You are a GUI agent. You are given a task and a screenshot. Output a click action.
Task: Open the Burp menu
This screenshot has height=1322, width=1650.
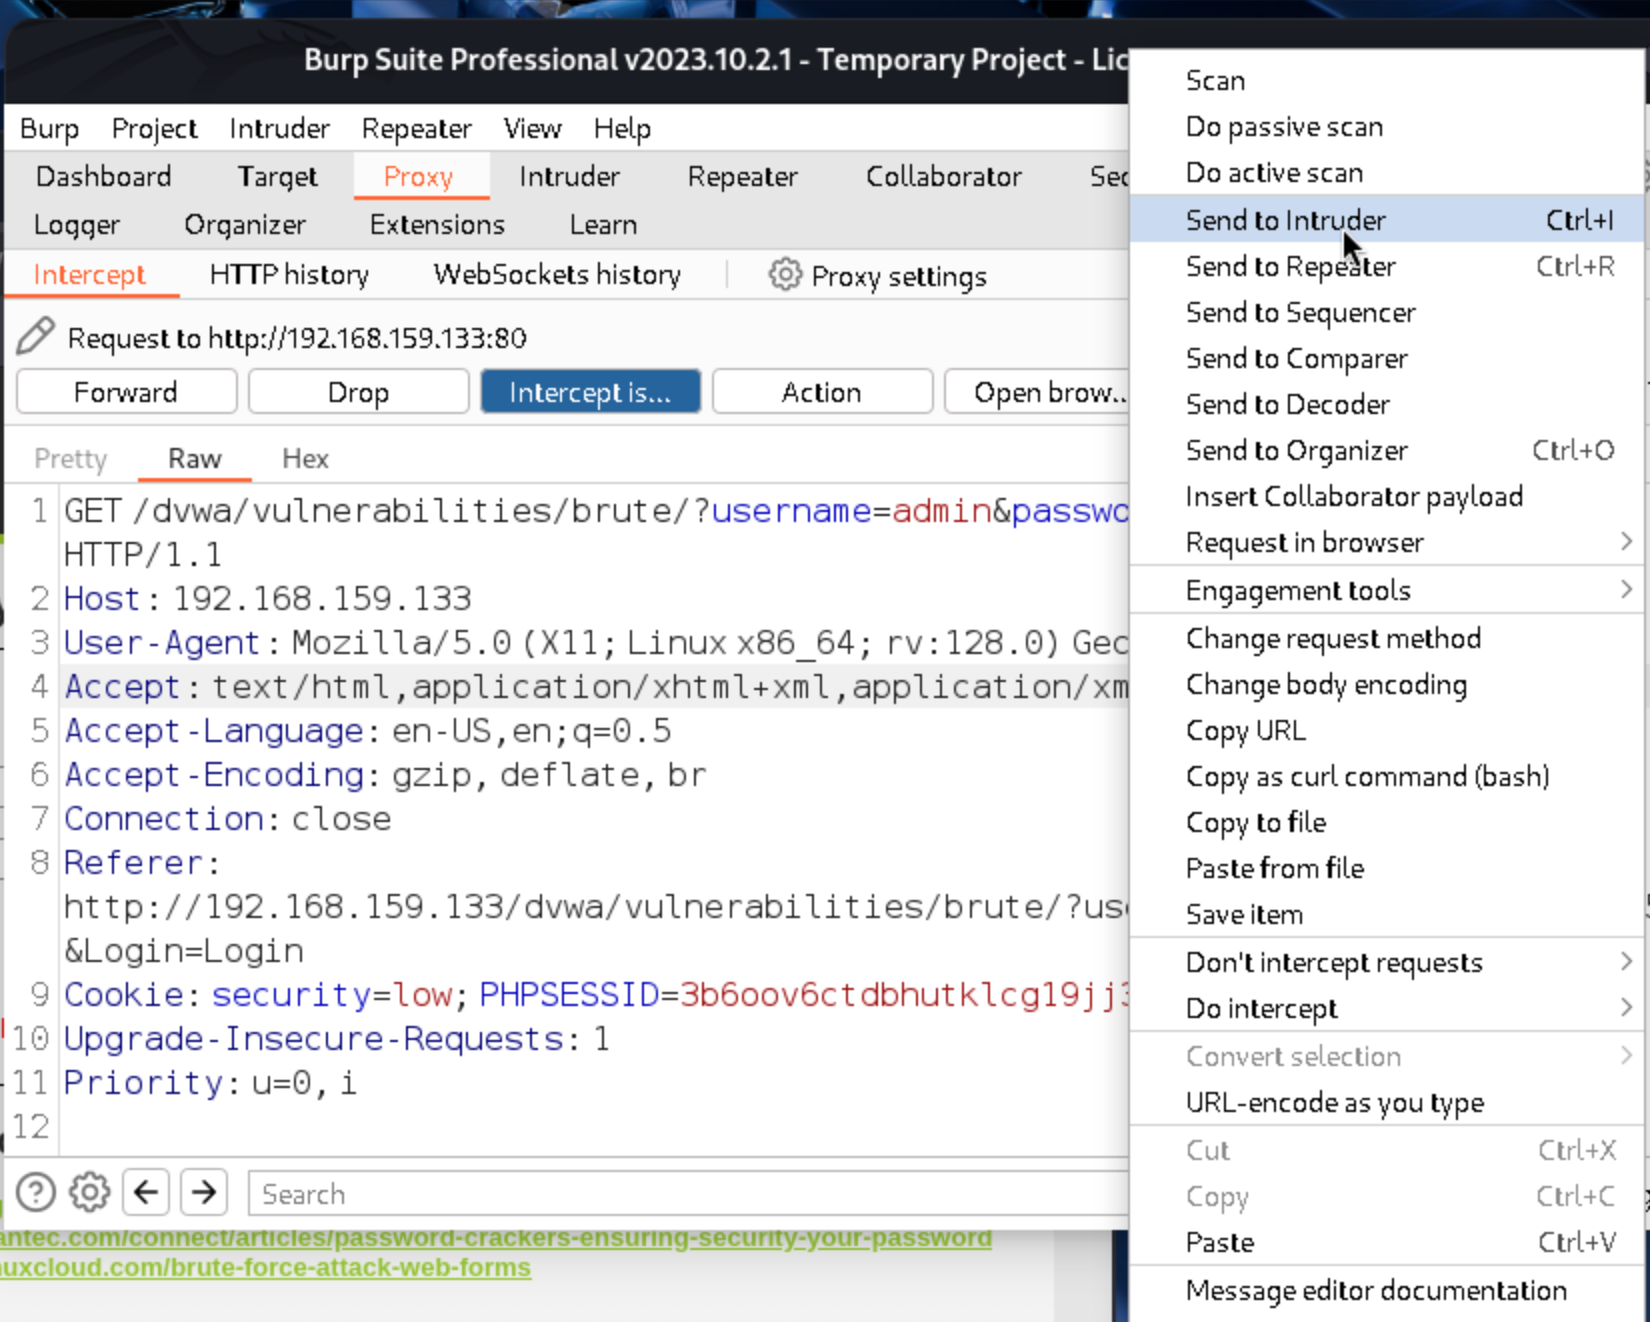pos(50,129)
